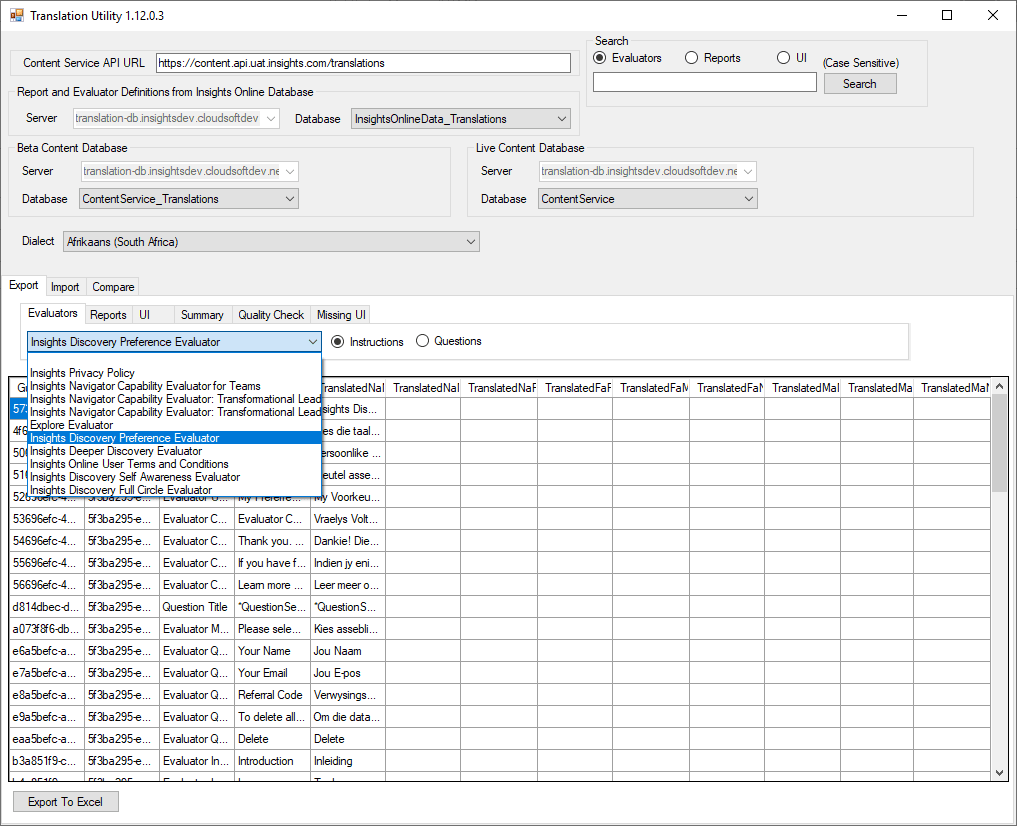Click the 'b3a851f9-c...' GUID cell
The width and height of the screenshot is (1017, 826).
click(x=47, y=761)
